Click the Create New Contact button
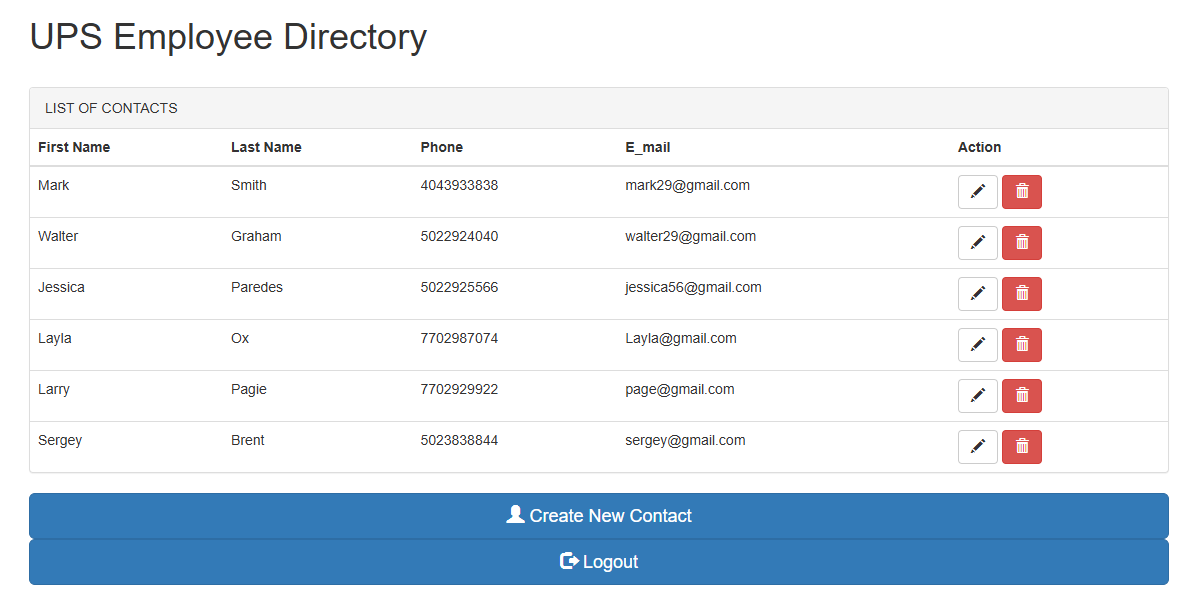 click(598, 516)
